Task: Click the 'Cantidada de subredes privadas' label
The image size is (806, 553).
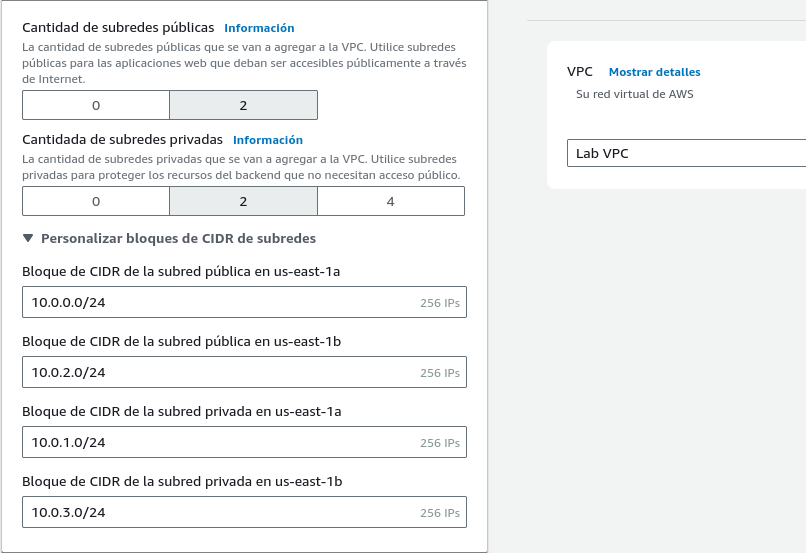Action: click(x=122, y=140)
